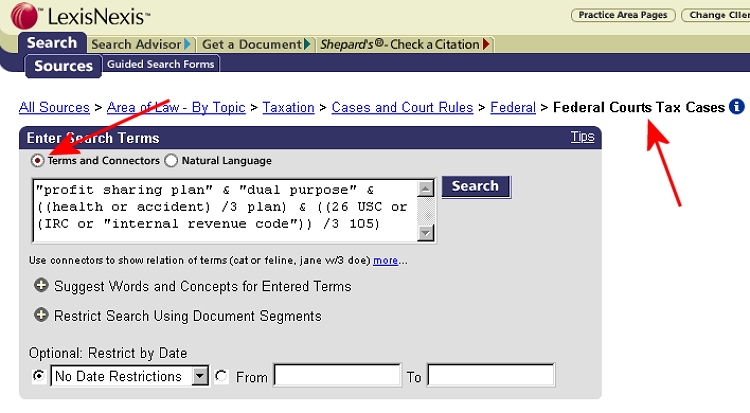Go to Federal breadcrumb link

[513, 107]
